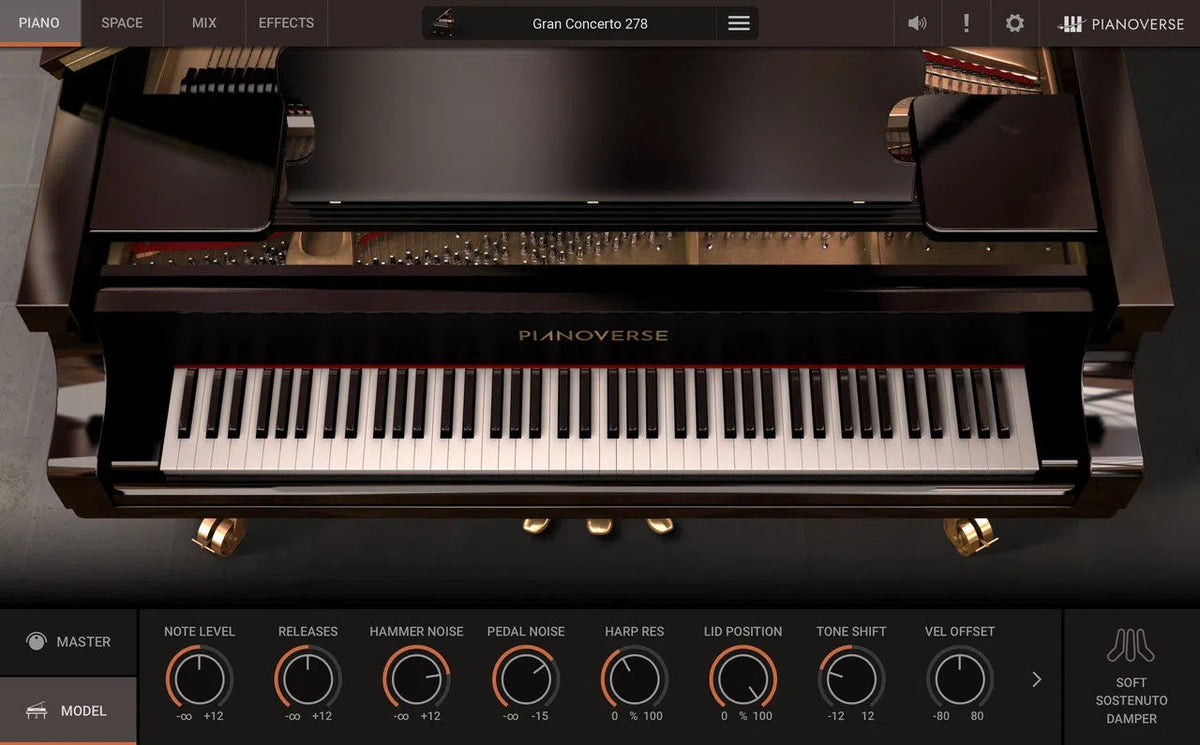Switch to the SPACE tab

click(121, 22)
